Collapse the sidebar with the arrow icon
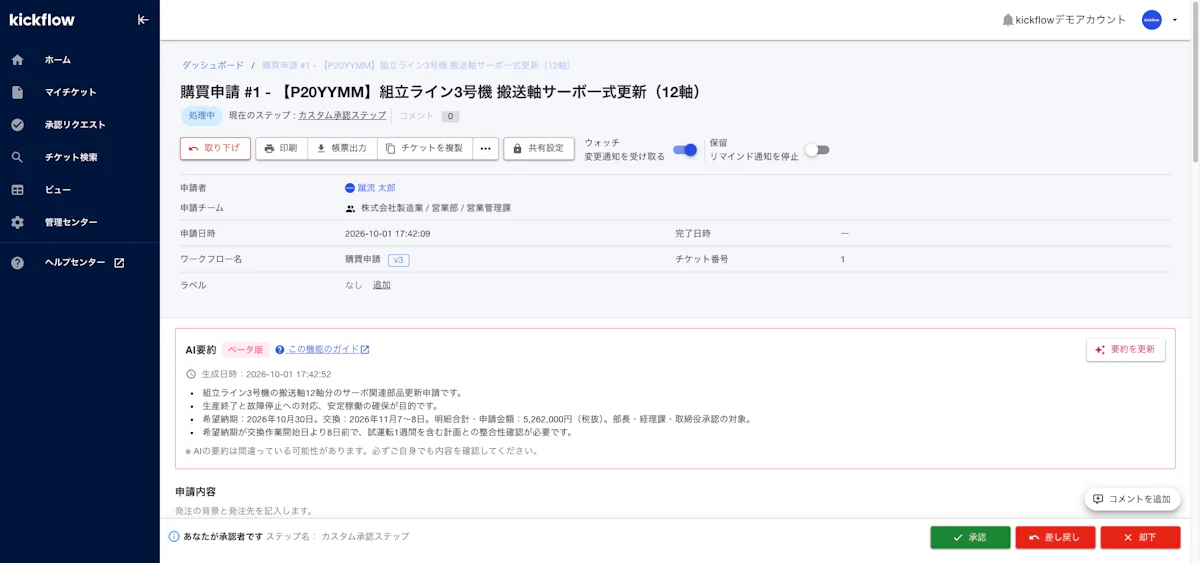This screenshot has width=1200, height=563. click(x=143, y=20)
